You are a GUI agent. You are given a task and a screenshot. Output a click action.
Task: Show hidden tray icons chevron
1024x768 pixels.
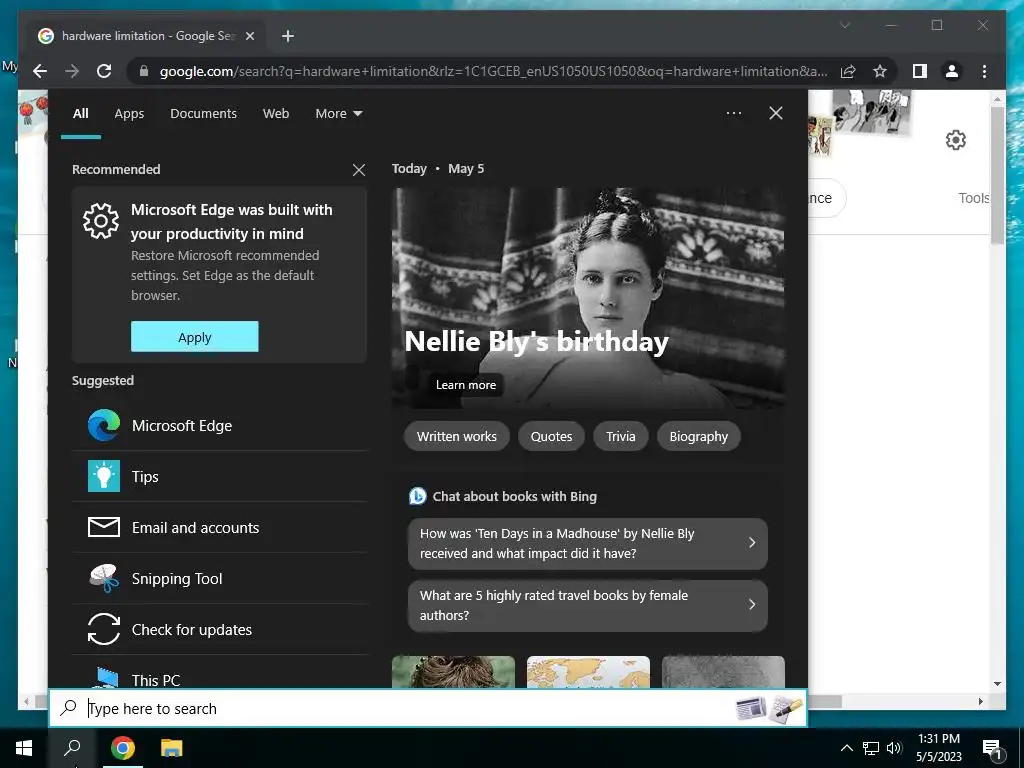(846, 748)
